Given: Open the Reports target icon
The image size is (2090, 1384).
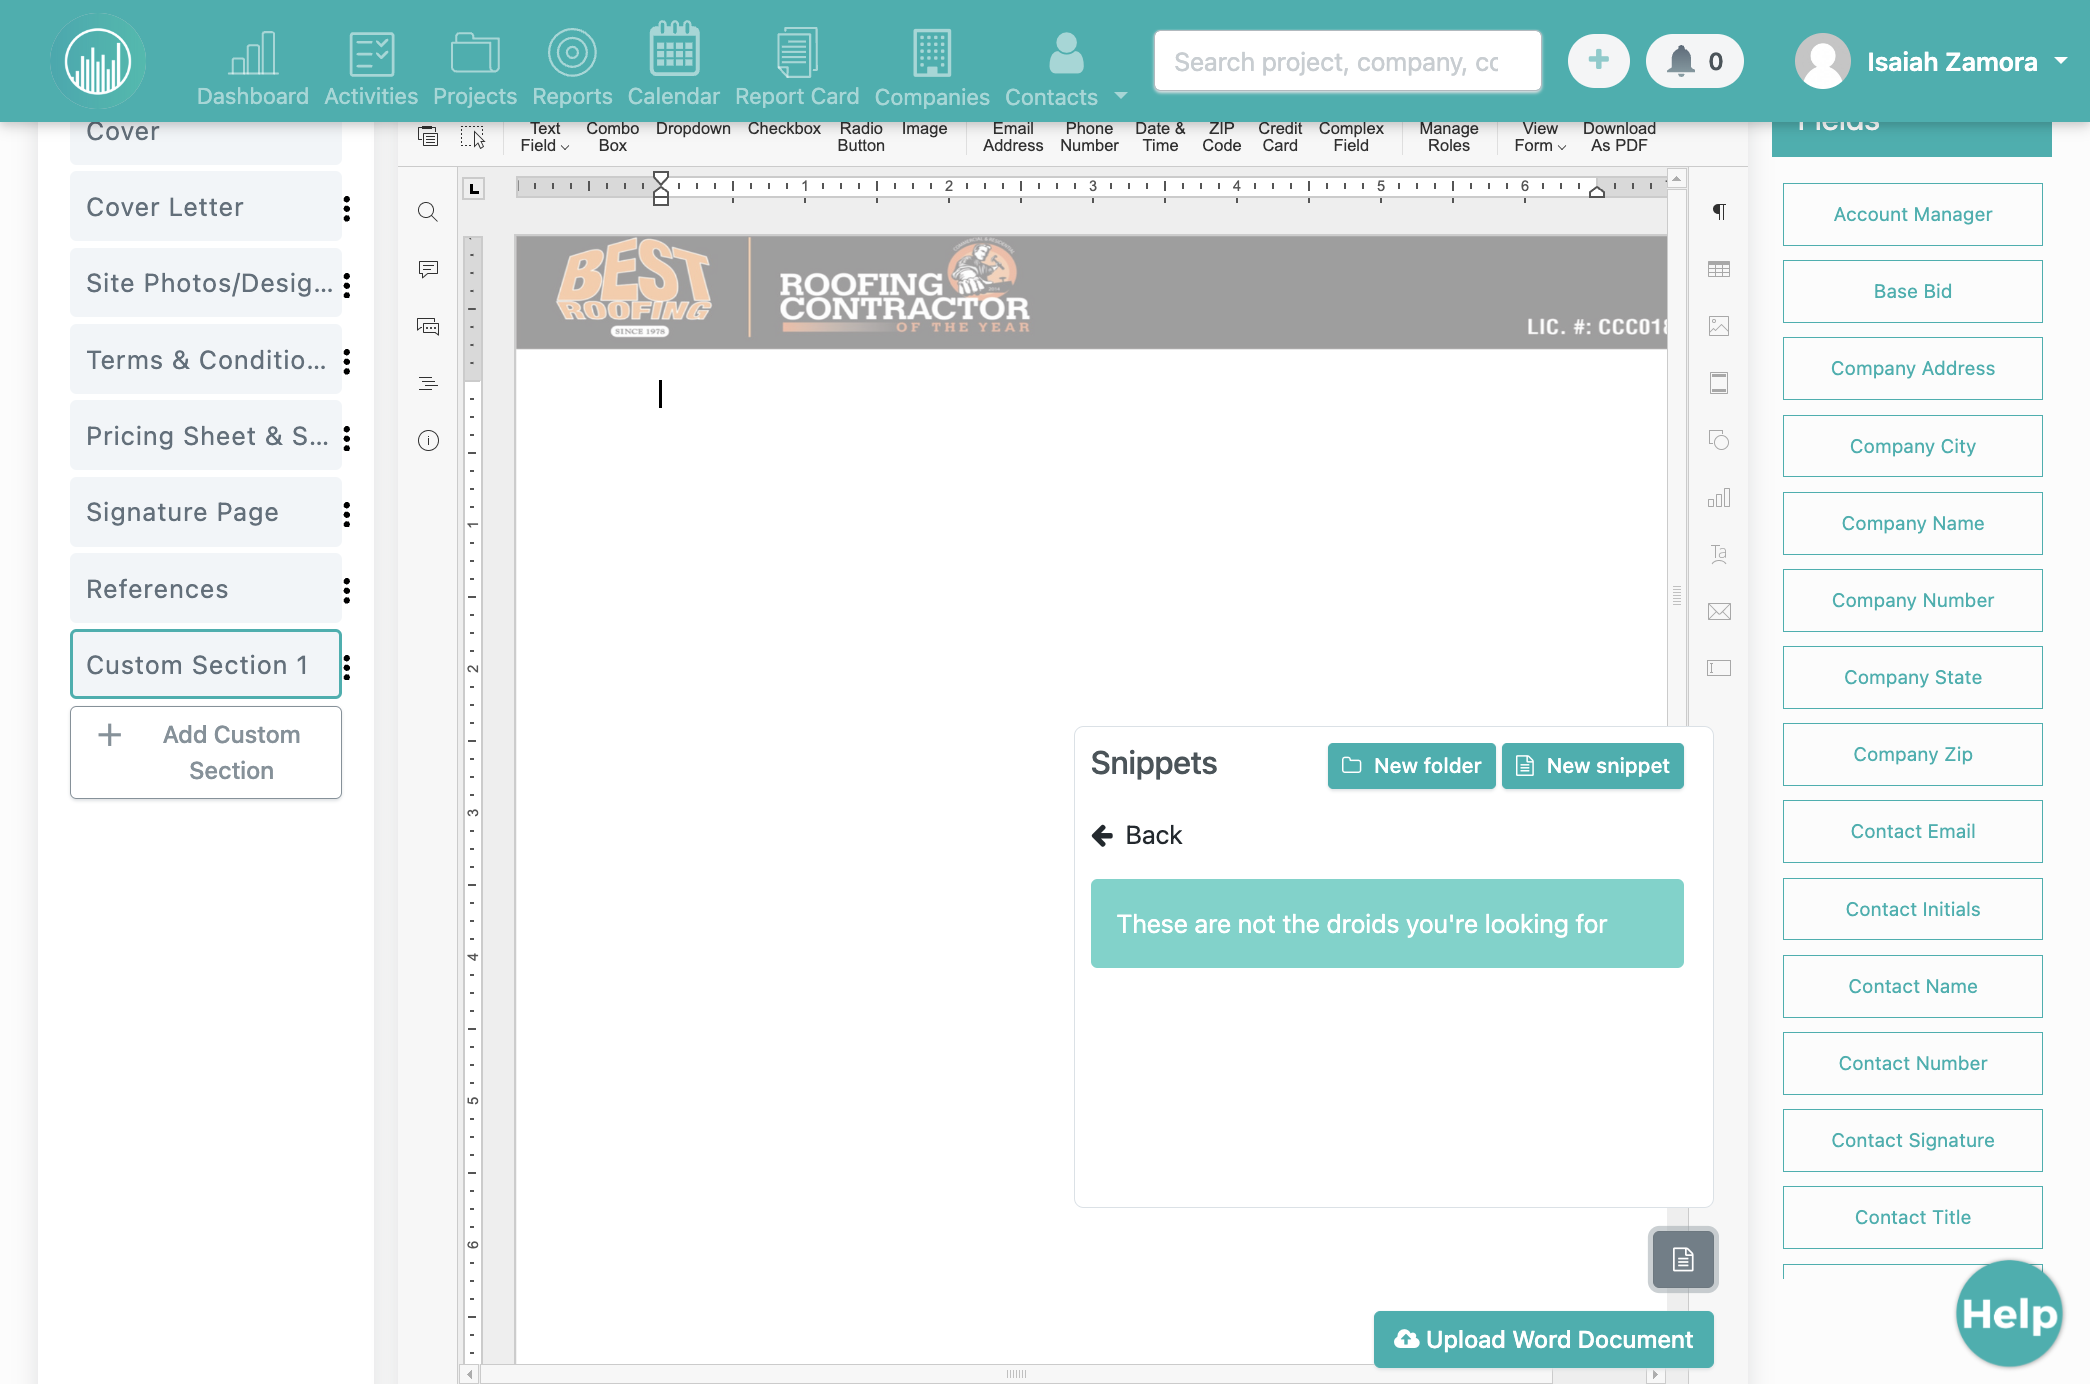Looking at the screenshot, I should point(572,53).
